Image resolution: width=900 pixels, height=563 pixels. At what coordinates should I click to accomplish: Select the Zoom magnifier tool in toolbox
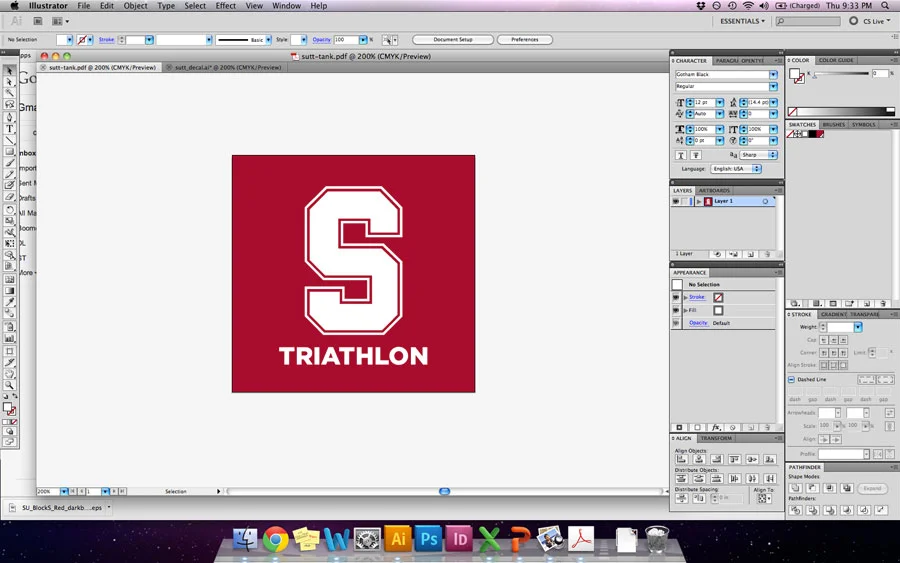coord(9,385)
